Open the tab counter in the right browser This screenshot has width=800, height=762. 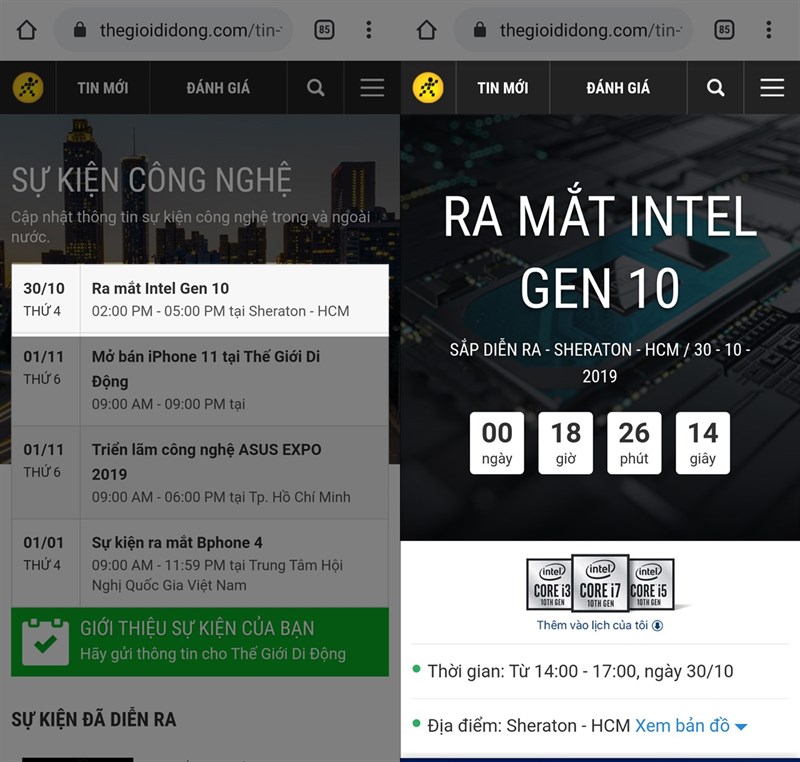724,30
